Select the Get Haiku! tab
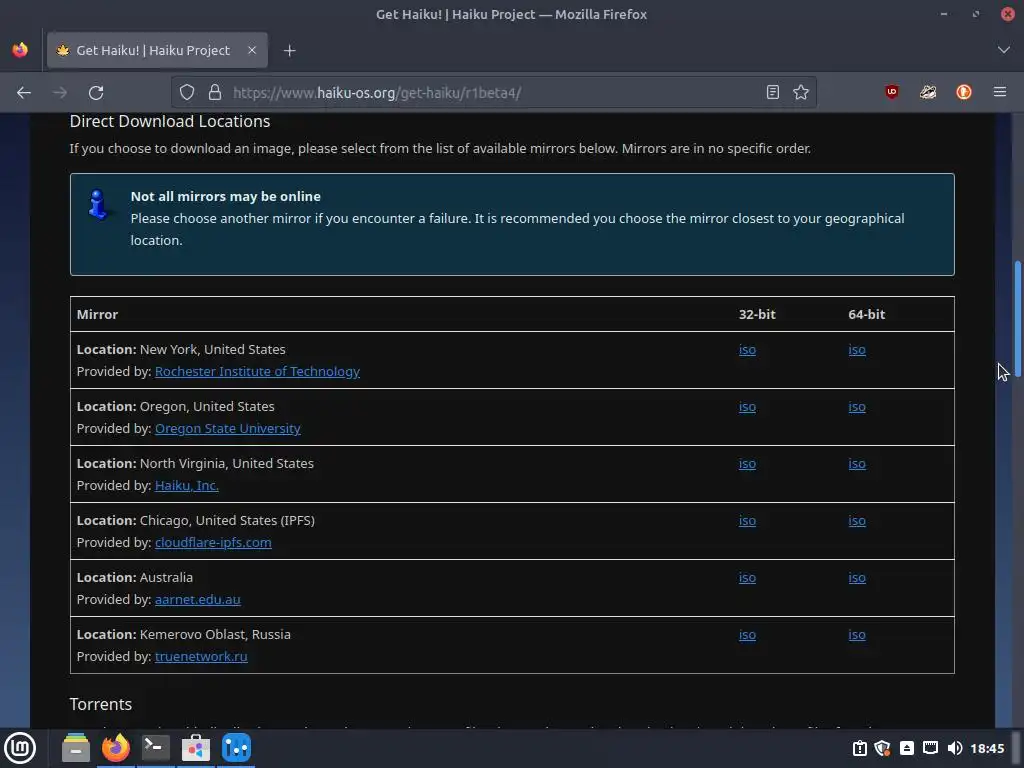 click(157, 50)
